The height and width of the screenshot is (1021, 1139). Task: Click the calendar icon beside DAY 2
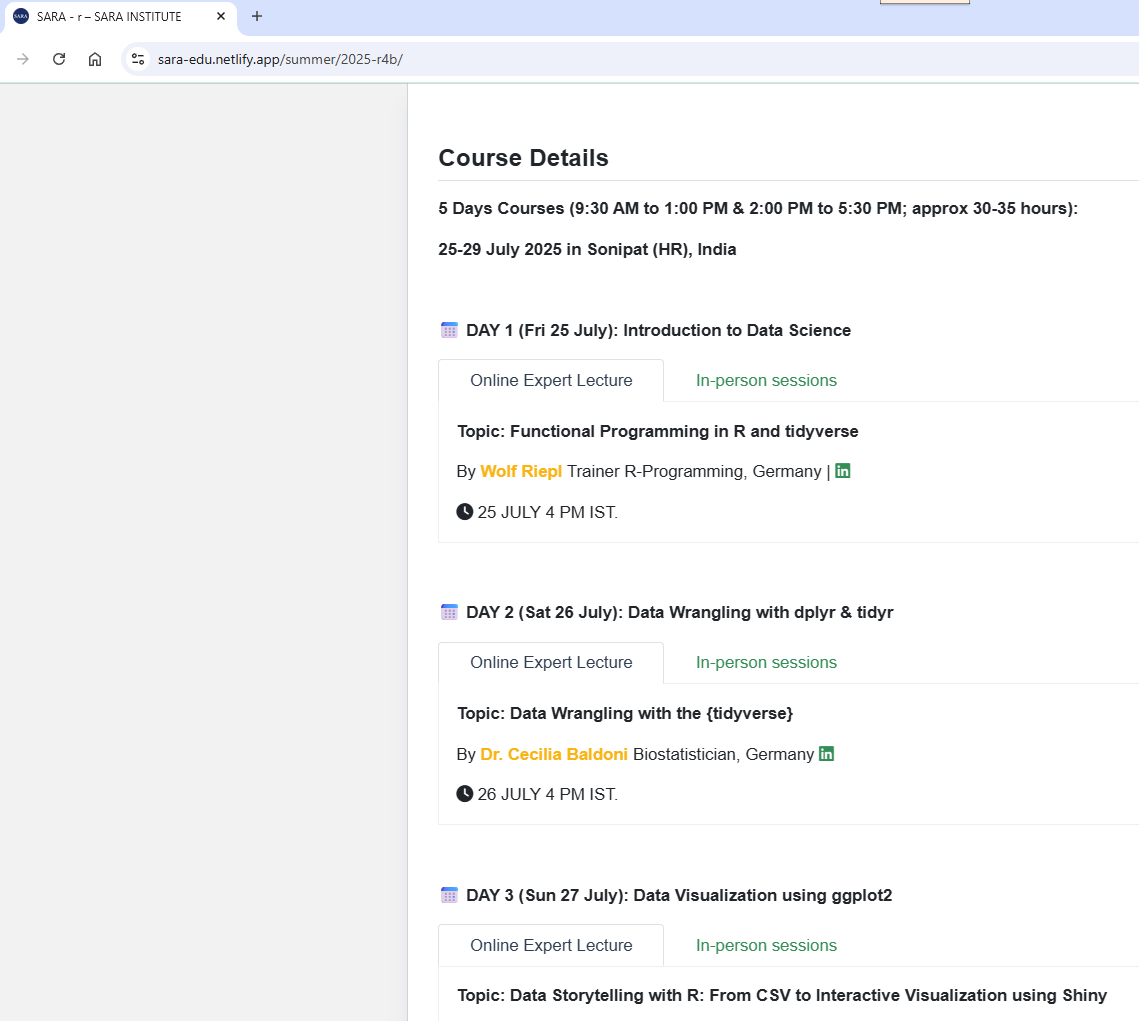click(x=449, y=612)
